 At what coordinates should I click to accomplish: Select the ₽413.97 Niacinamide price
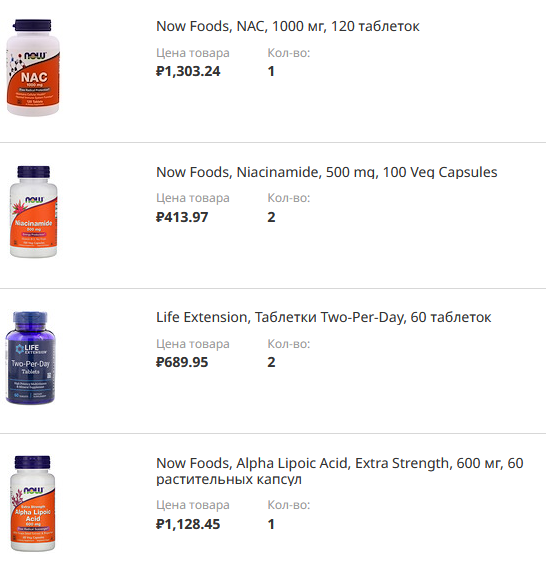coord(182,217)
